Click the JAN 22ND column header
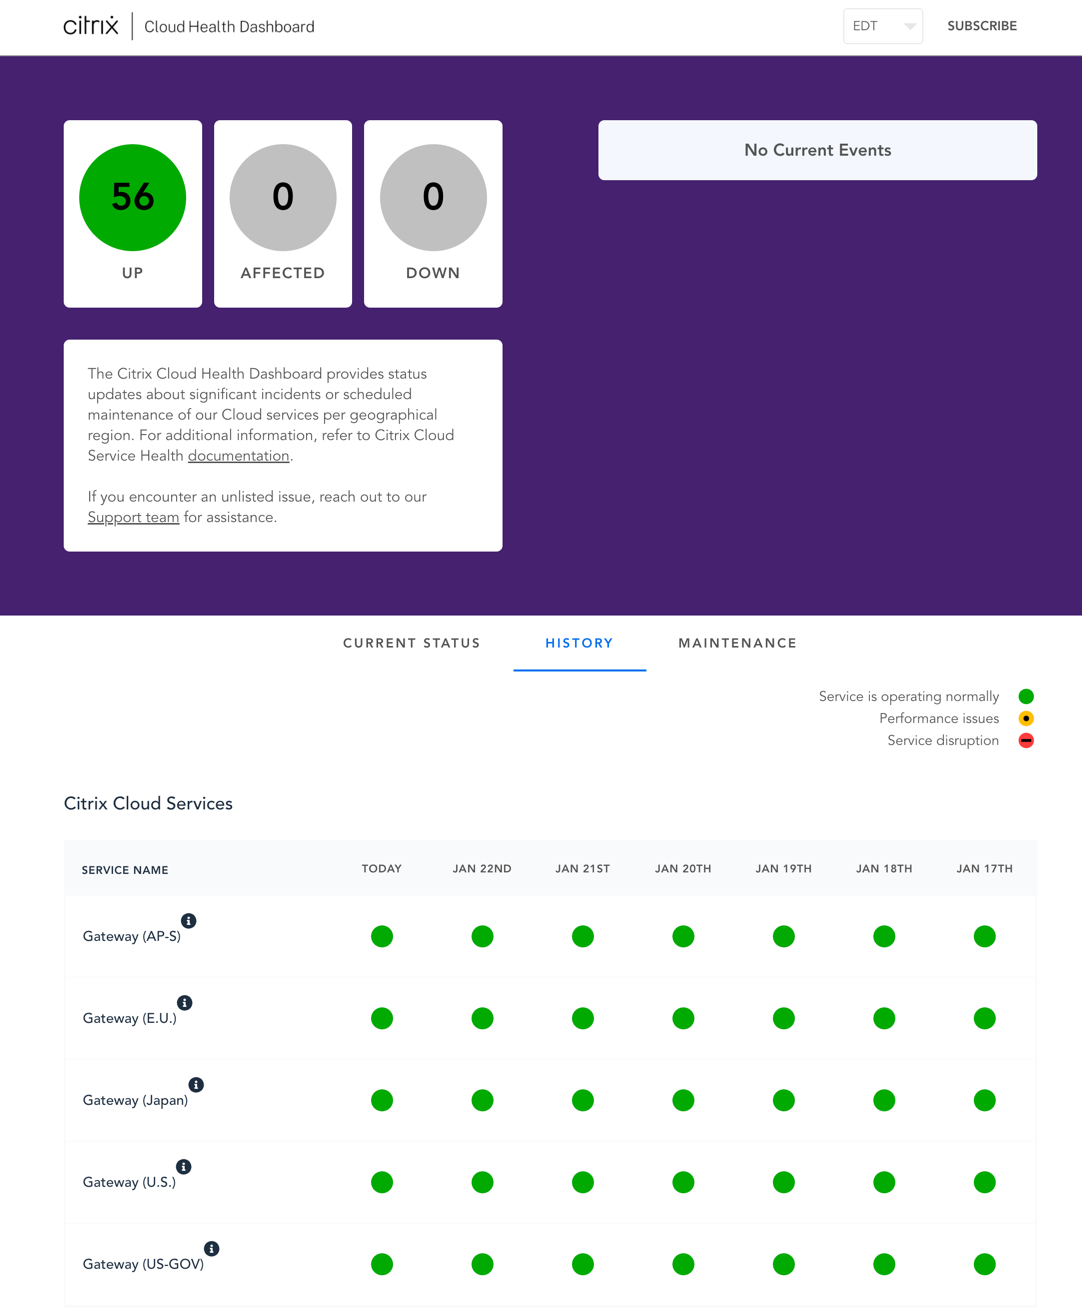The width and height of the screenshot is (1082, 1311). (x=482, y=869)
